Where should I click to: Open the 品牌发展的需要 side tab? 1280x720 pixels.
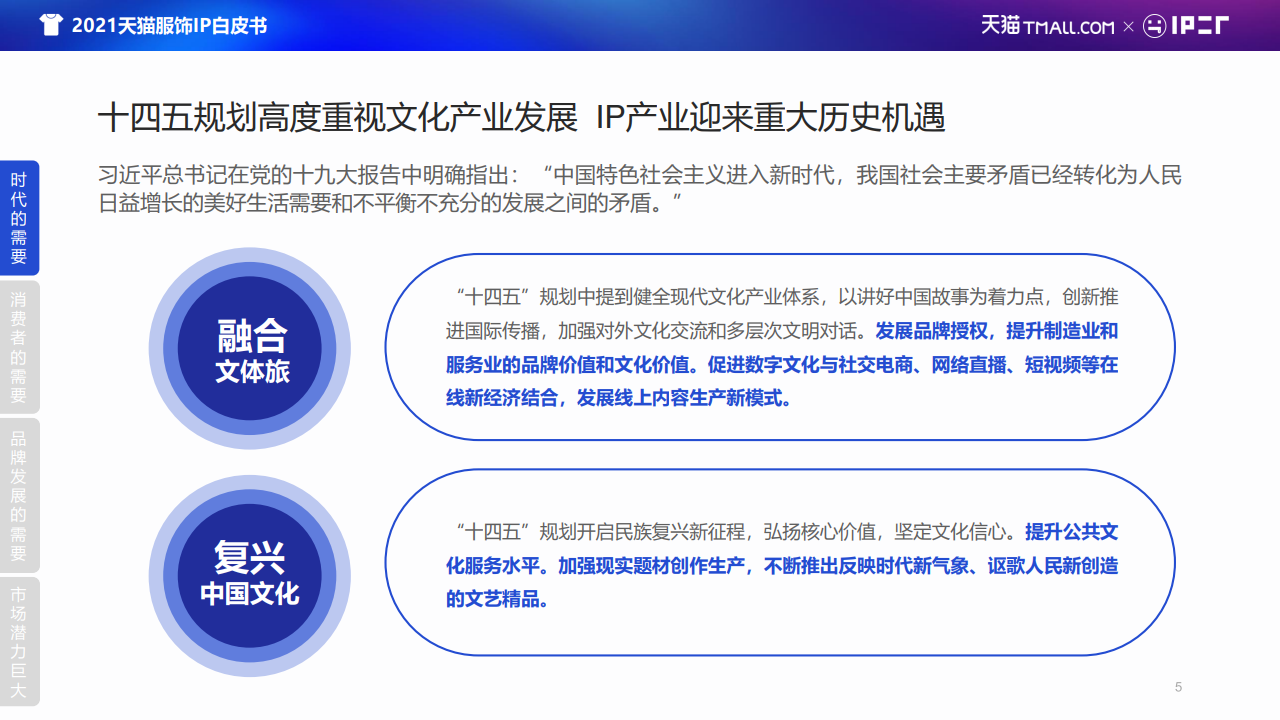[19, 495]
